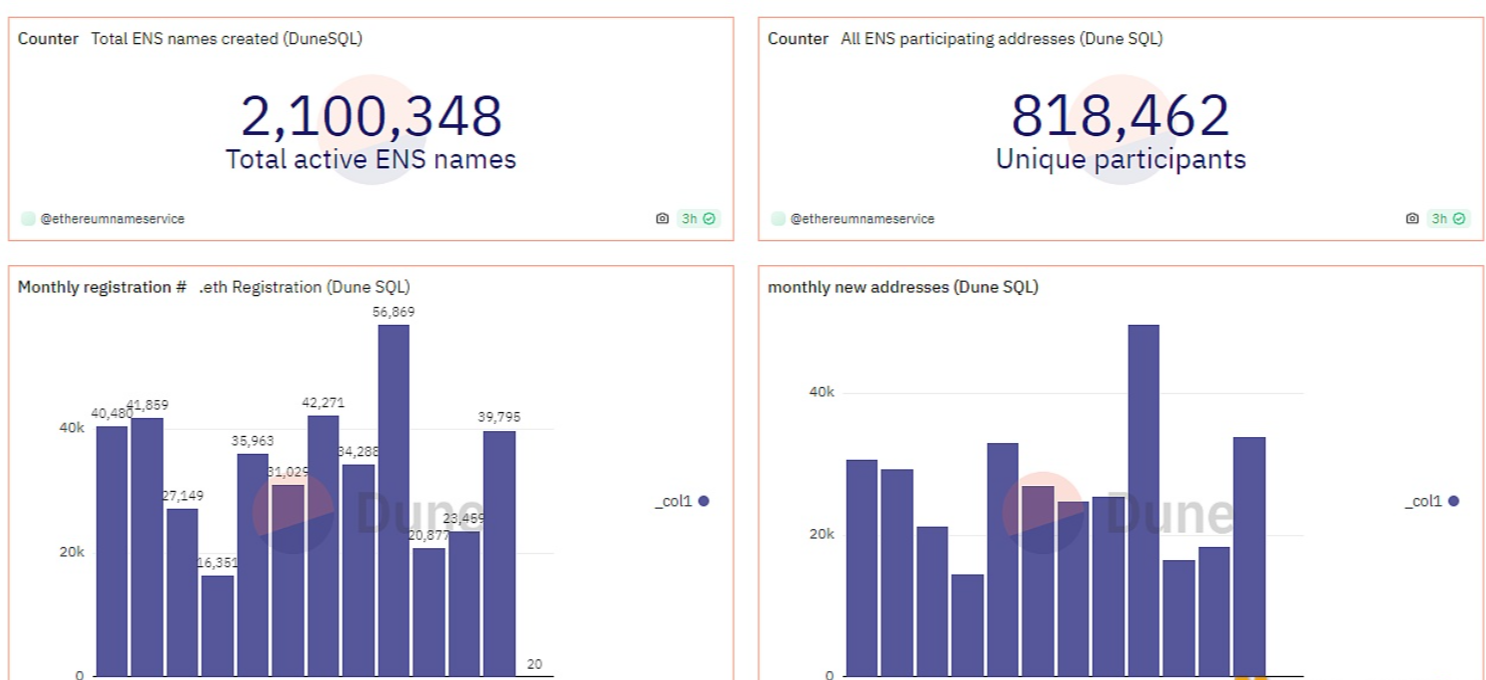Select the bar labeled 39,795 in registration chart
1486x680 pixels.
[x=499, y=553]
